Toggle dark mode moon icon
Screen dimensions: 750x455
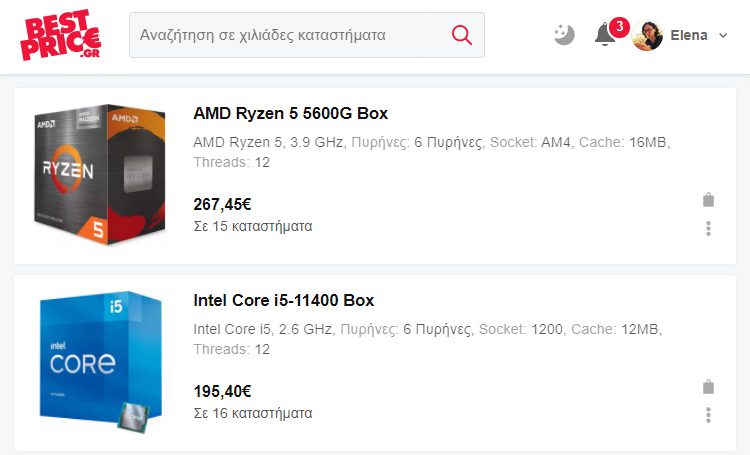tap(564, 35)
